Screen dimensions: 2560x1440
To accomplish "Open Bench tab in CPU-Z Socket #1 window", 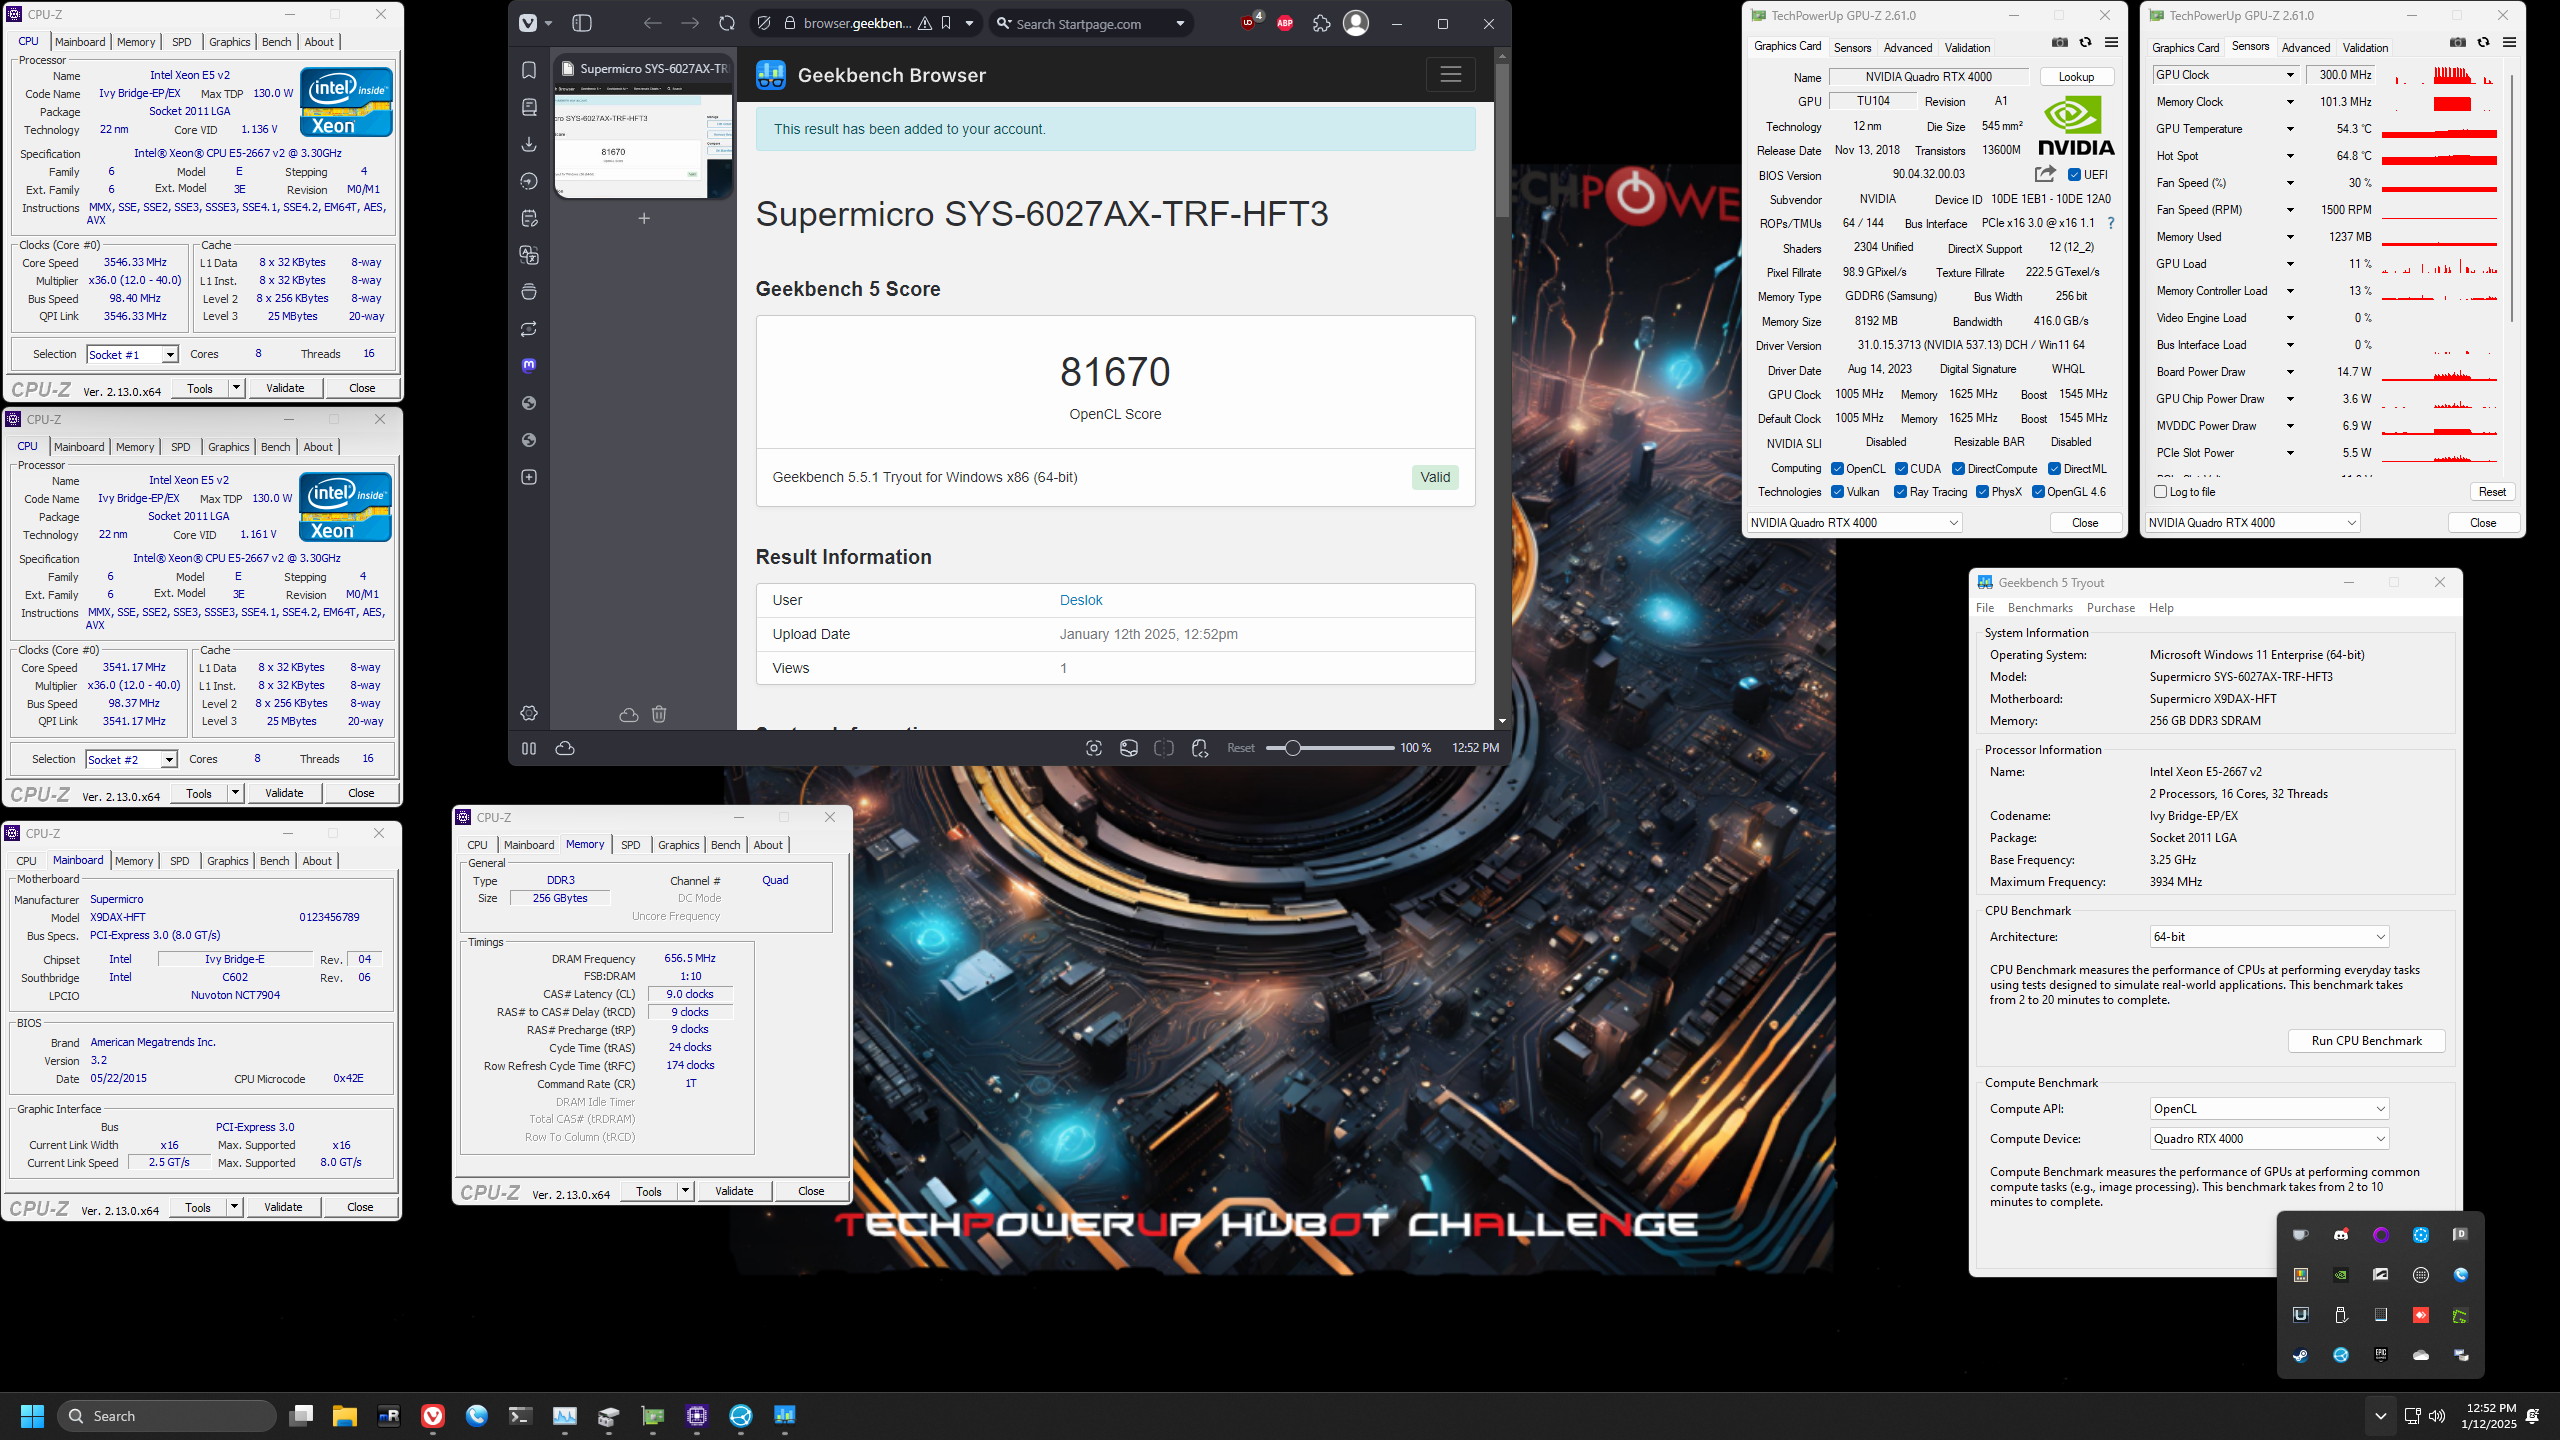I will tap(276, 42).
